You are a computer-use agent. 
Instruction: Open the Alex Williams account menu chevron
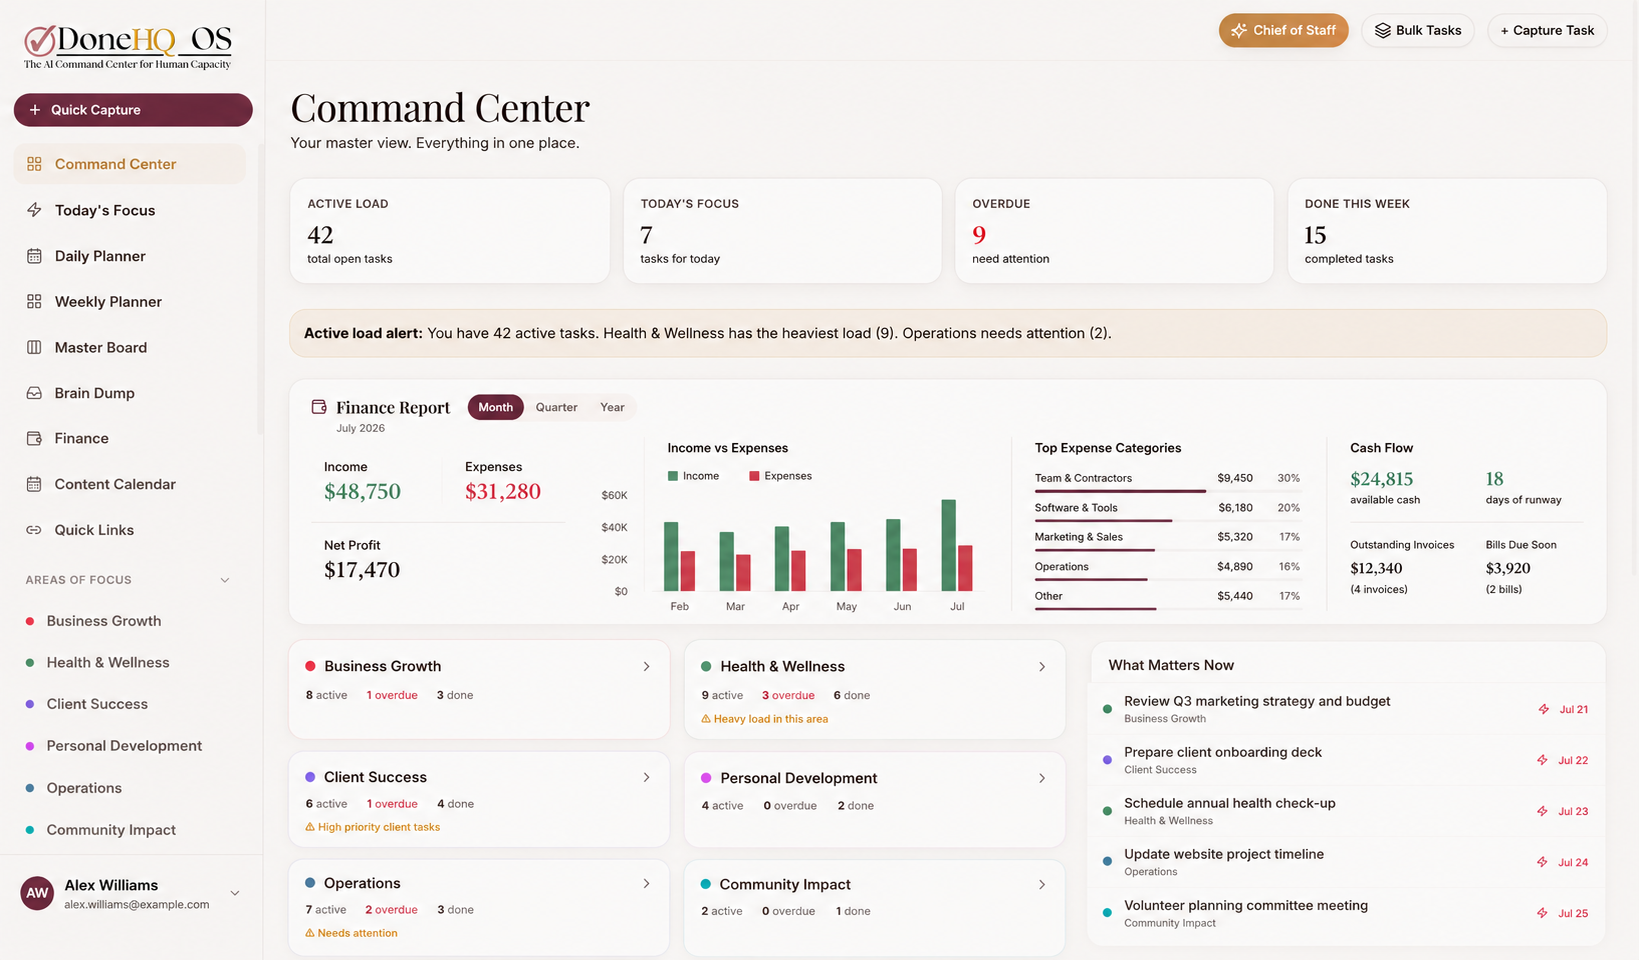235,893
